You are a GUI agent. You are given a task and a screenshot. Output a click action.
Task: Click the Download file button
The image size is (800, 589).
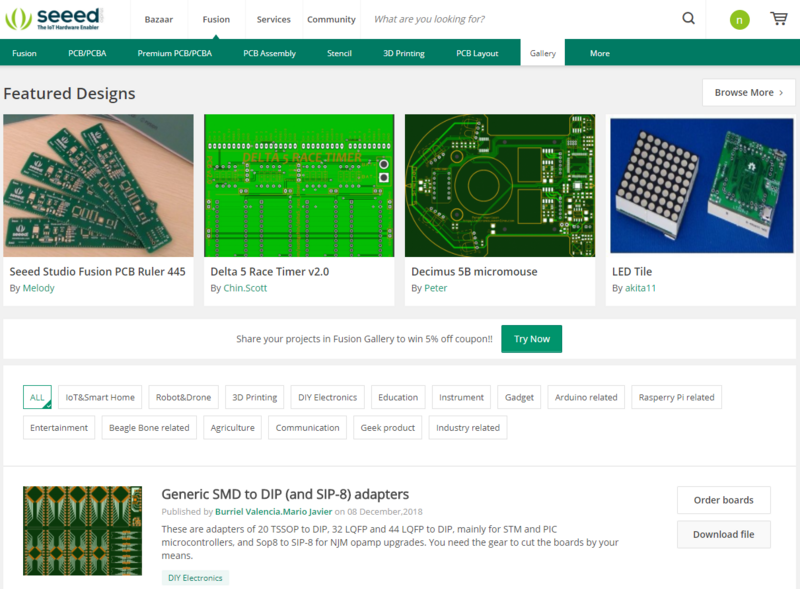coord(723,534)
